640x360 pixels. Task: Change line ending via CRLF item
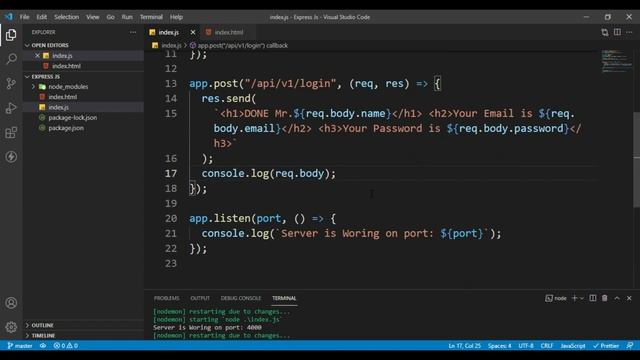pyautogui.click(x=547, y=346)
